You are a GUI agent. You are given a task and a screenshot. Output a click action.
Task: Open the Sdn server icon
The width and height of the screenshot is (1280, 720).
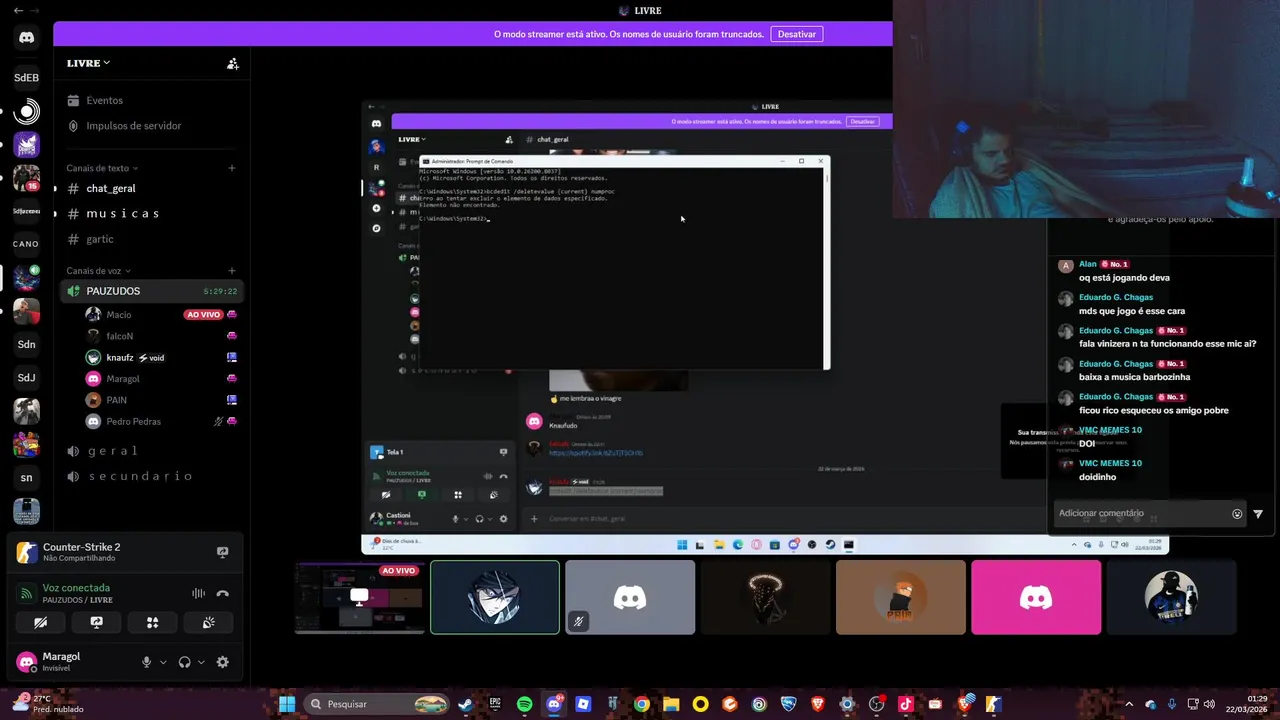(26, 344)
